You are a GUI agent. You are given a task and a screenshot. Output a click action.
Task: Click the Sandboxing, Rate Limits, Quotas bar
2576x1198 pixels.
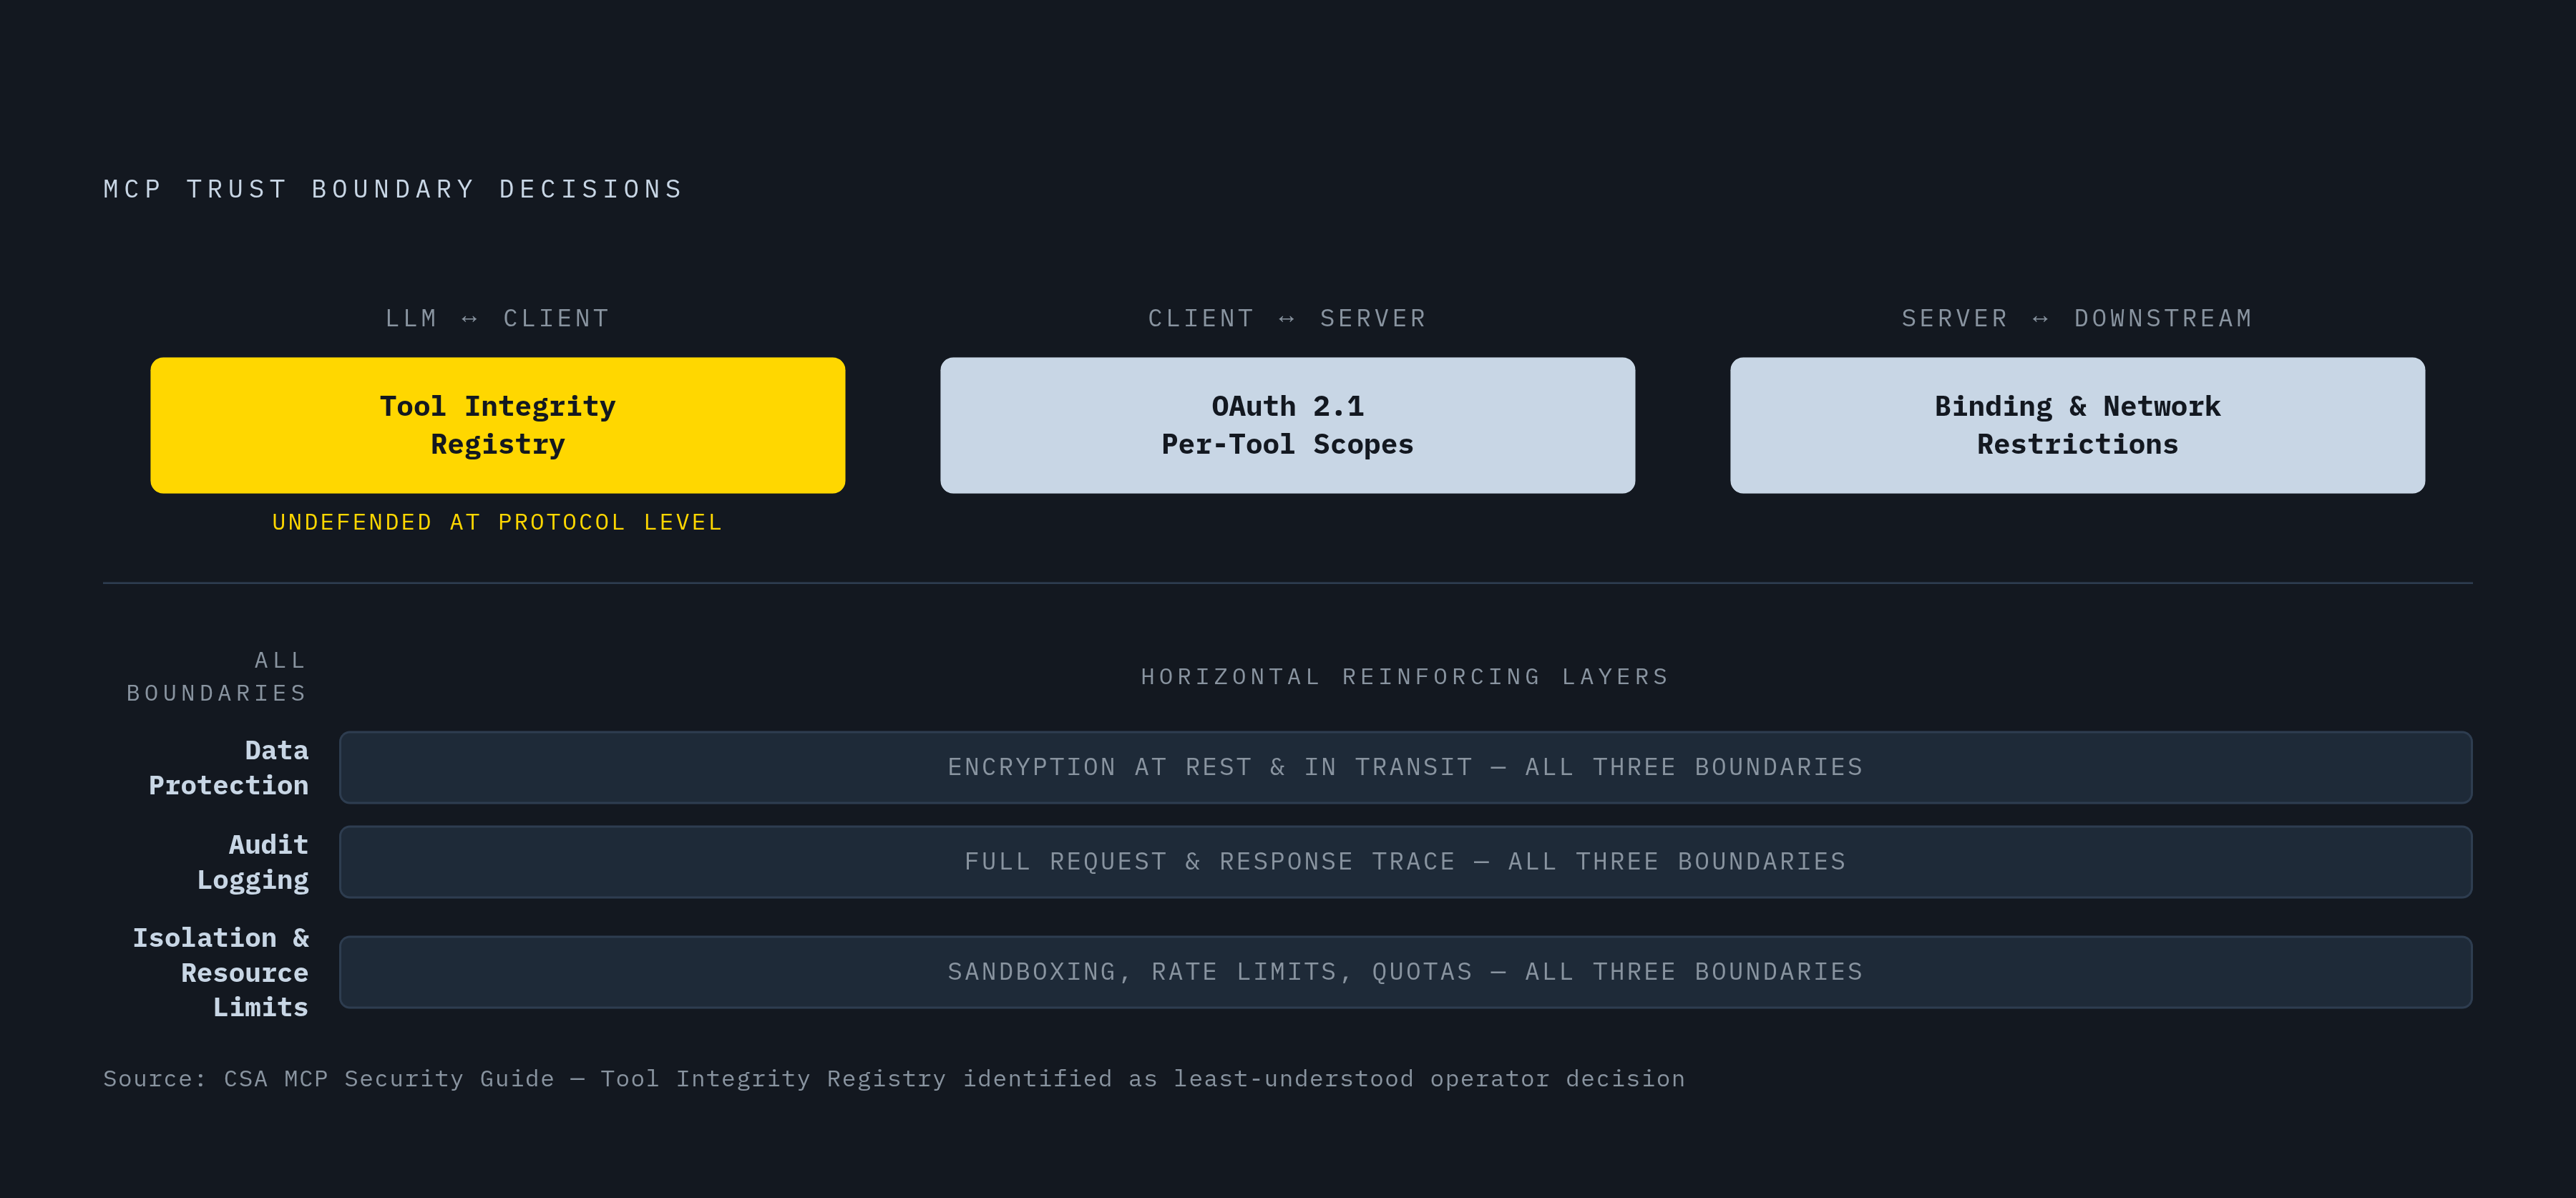click(1405, 972)
